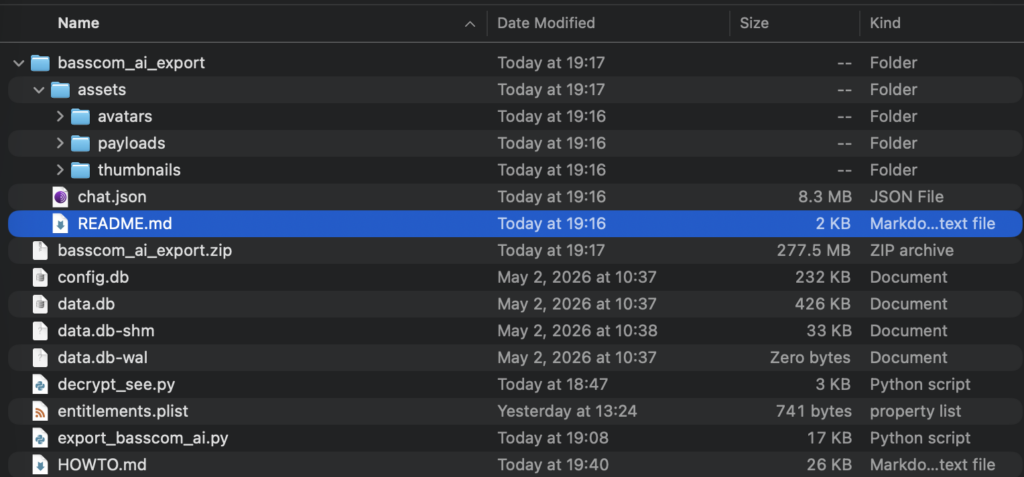Click the decrypt_see.py Python icon
1024x477 pixels.
40,384
